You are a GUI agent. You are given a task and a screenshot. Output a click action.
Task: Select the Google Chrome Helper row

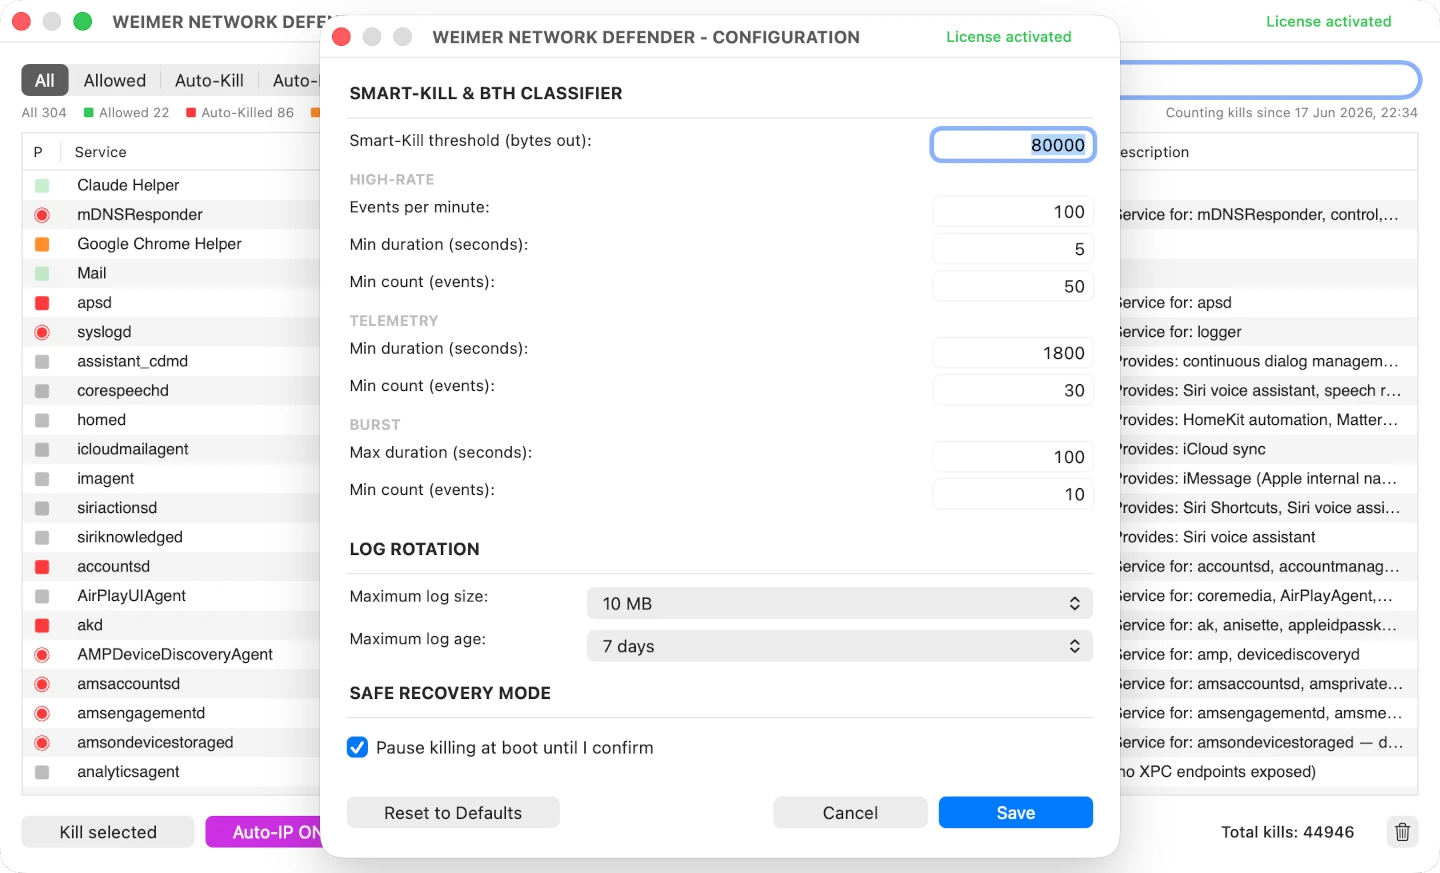171,244
